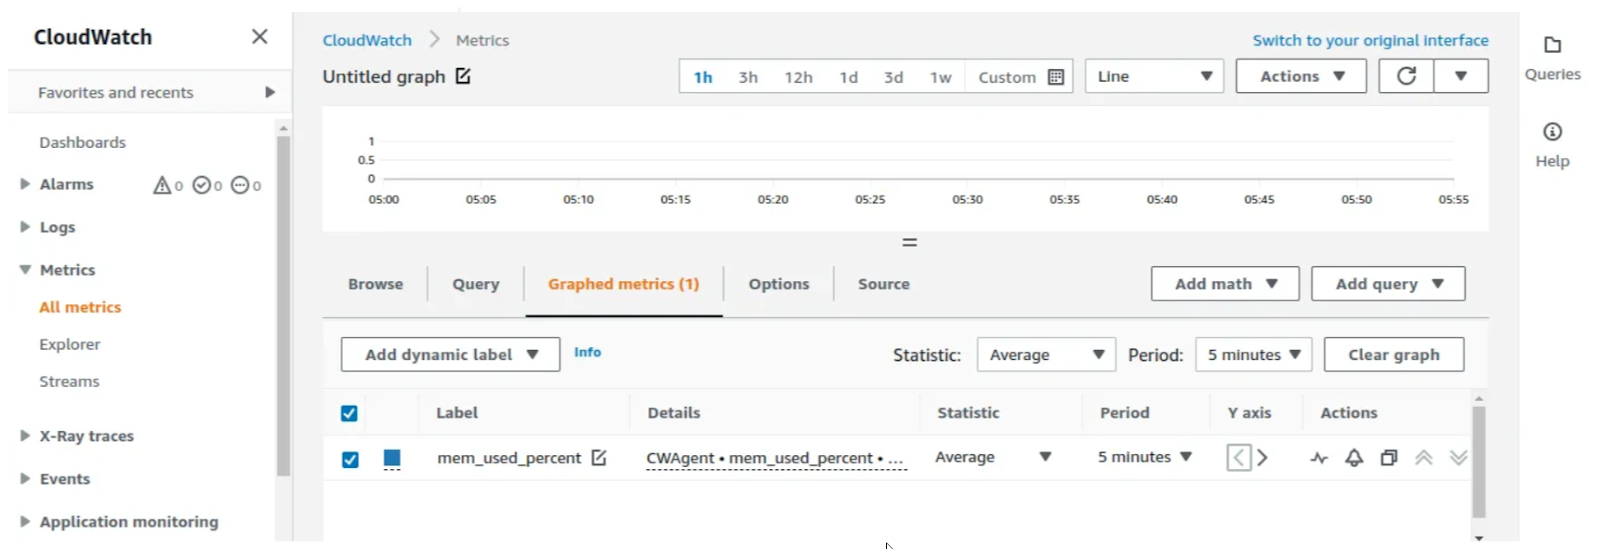This screenshot has width=1600, height=549.
Task: Move metric row down with double chevron
Action: pos(1459,457)
